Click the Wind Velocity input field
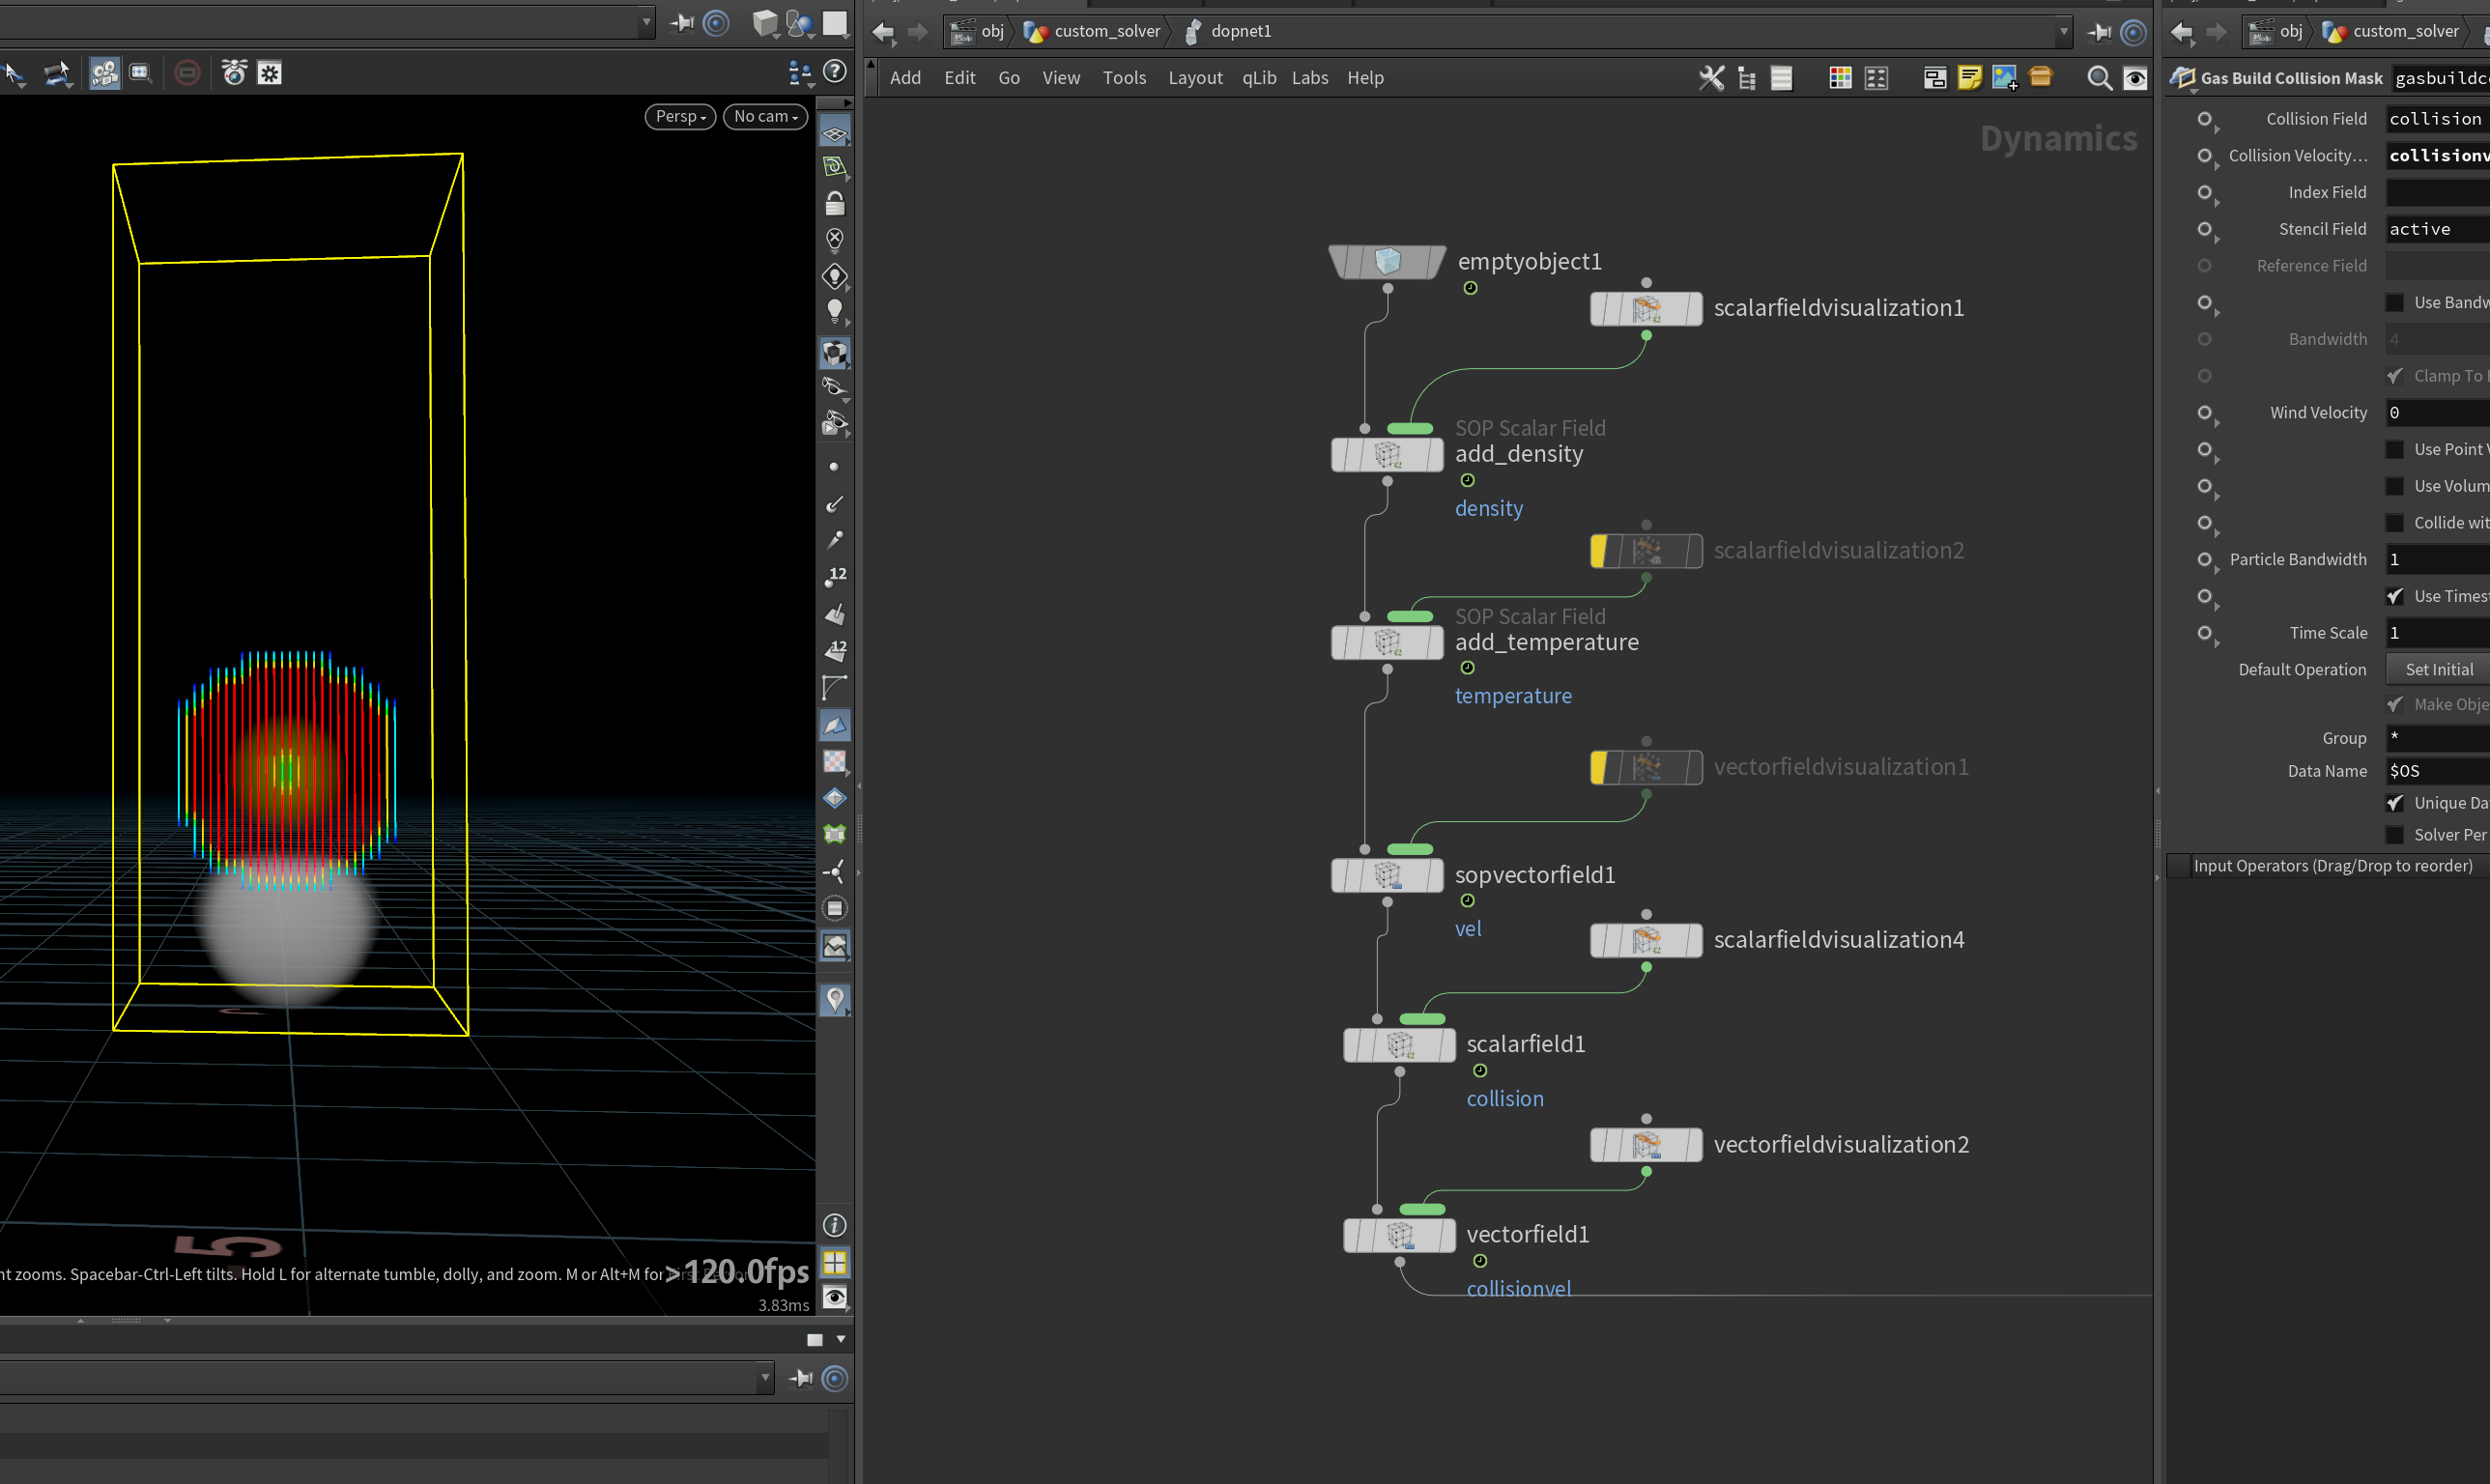 click(2438, 412)
